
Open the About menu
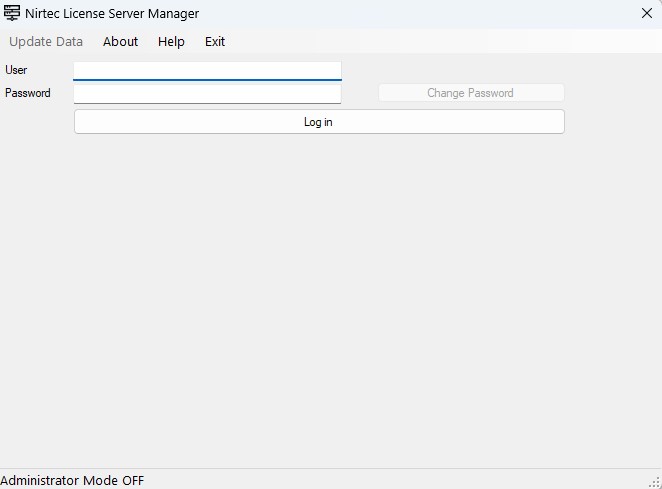(x=120, y=42)
